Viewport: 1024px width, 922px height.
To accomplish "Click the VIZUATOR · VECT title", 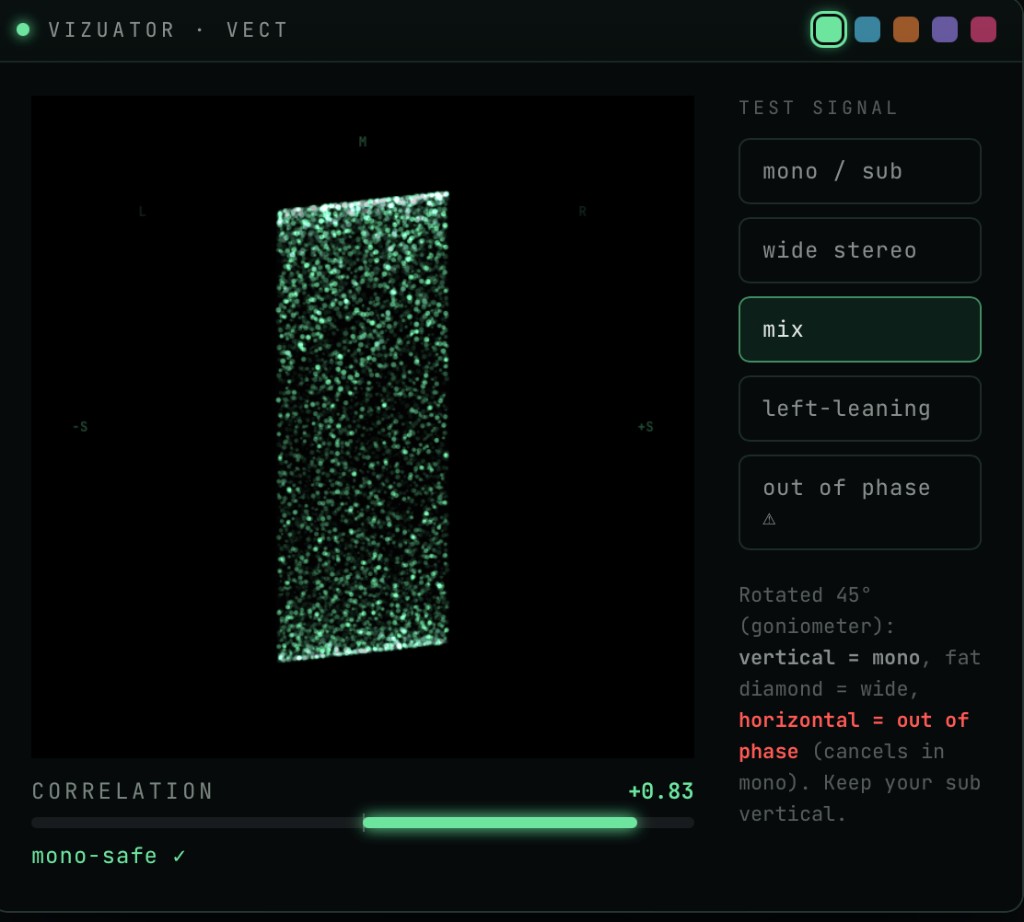I will 168,30.
